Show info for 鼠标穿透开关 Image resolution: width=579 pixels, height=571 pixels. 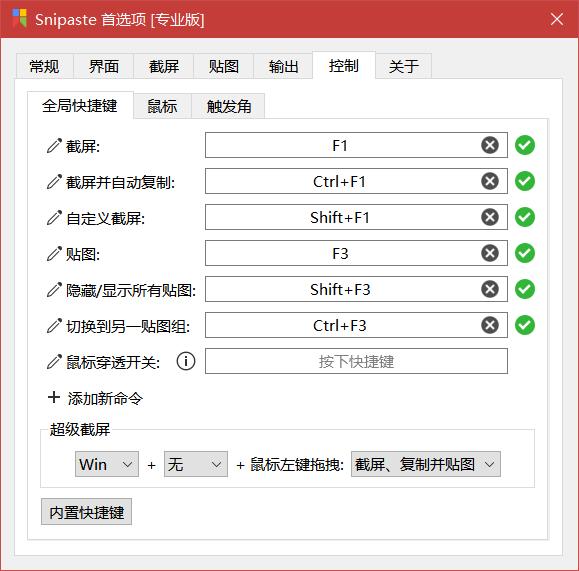coord(186,361)
